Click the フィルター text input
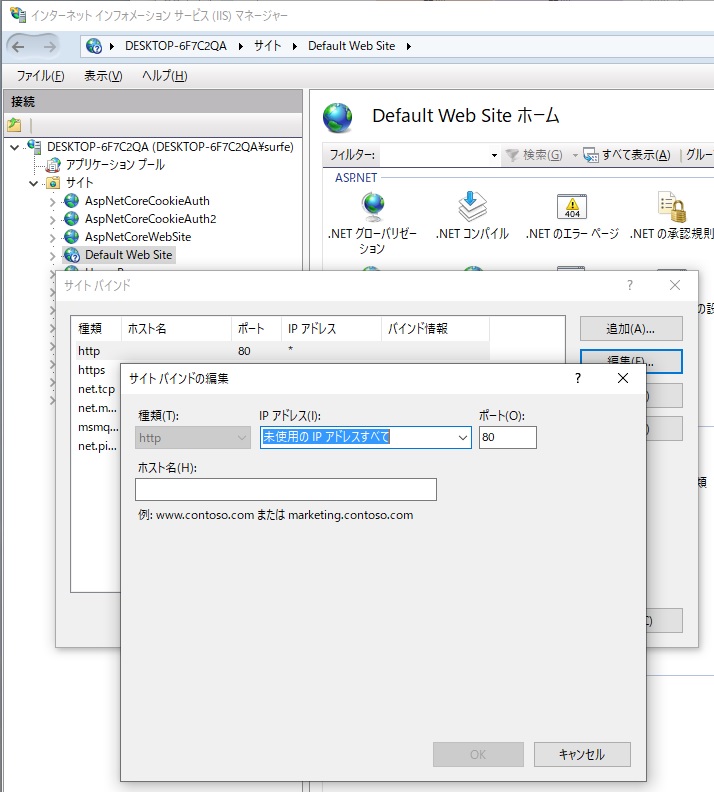 tap(434, 155)
